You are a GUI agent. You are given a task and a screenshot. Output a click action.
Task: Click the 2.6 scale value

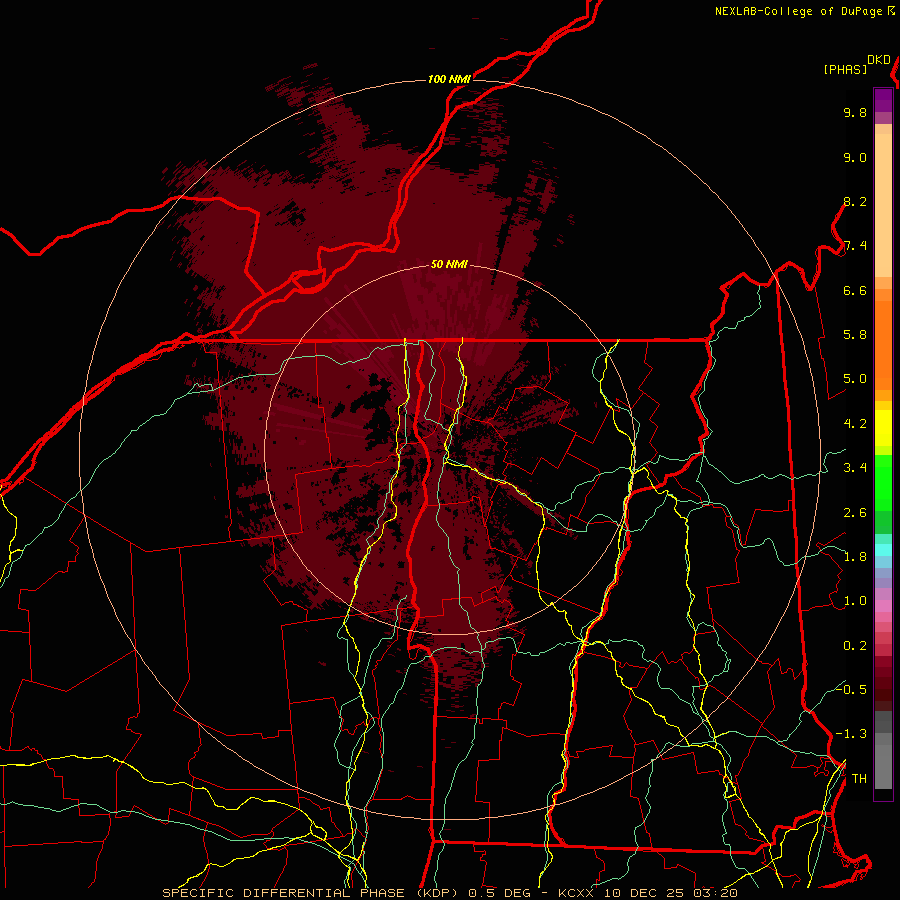pos(855,512)
